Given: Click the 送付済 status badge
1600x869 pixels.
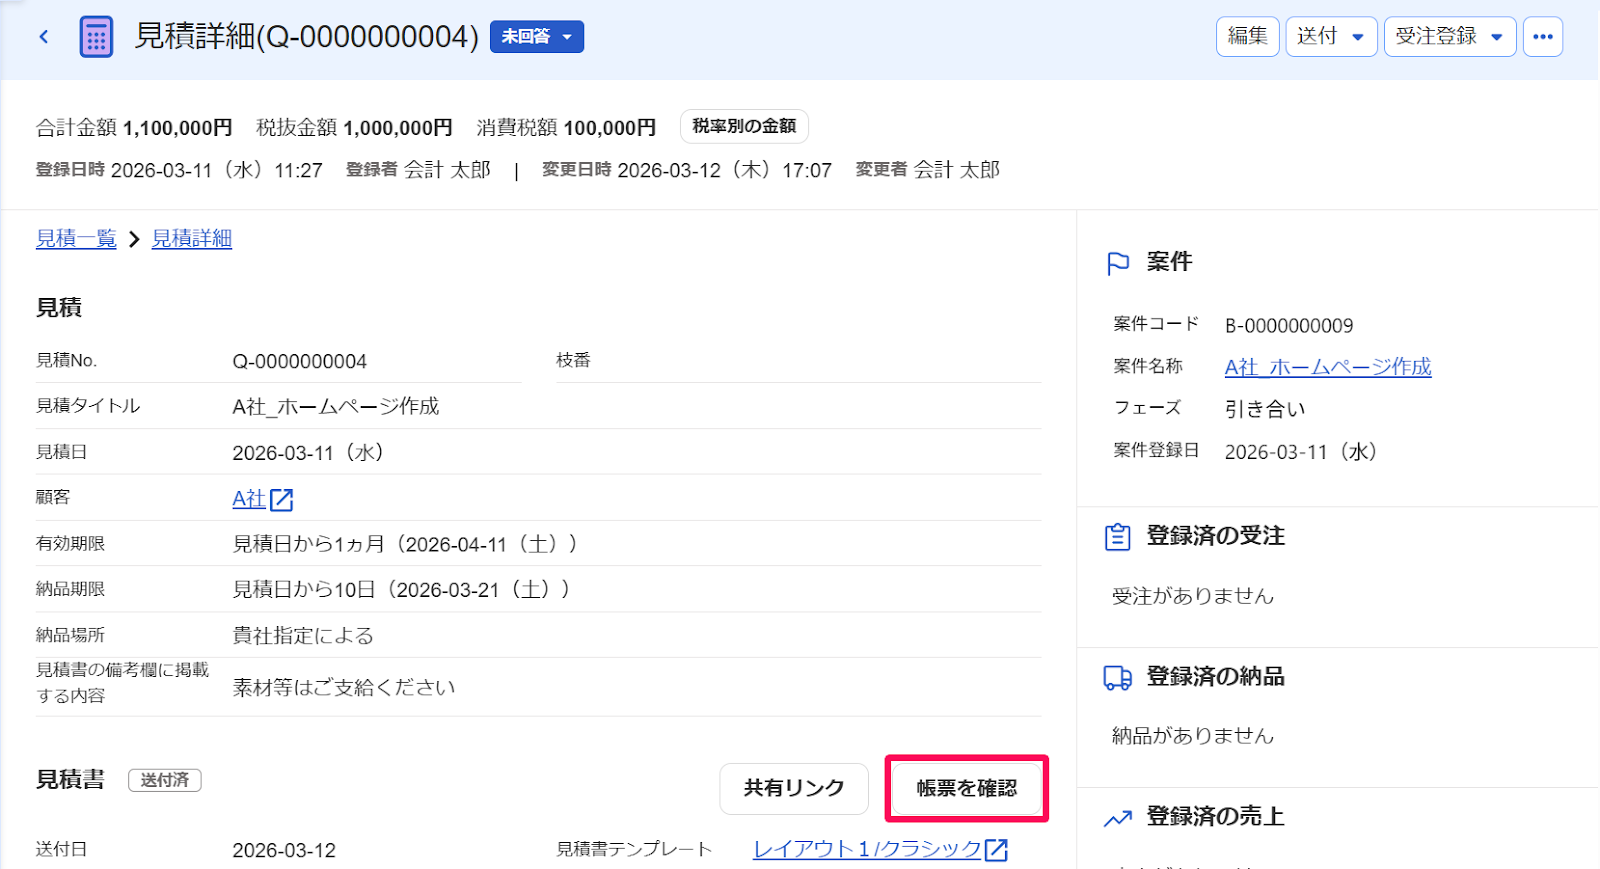Looking at the screenshot, I should tap(165, 780).
